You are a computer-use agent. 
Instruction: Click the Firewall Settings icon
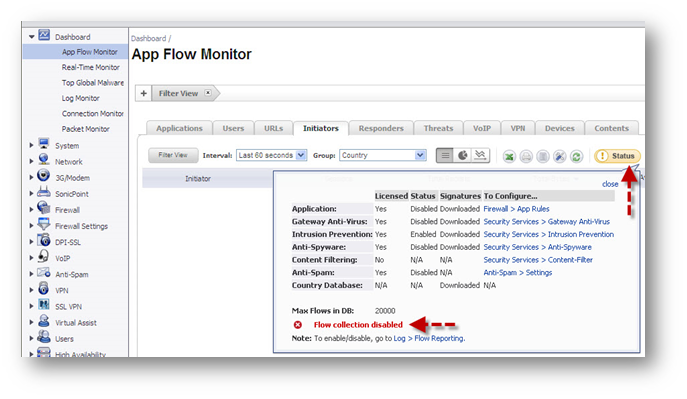coord(43,224)
